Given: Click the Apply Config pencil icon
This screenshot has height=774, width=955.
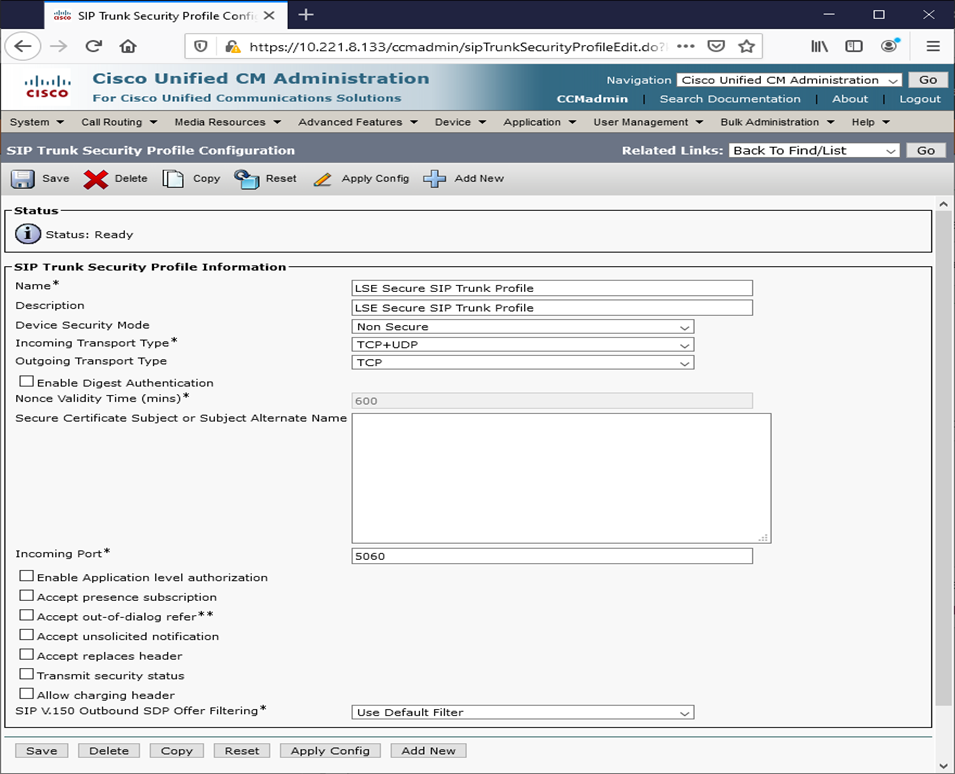Looking at the screenshot, I should [x=322, y=179].
